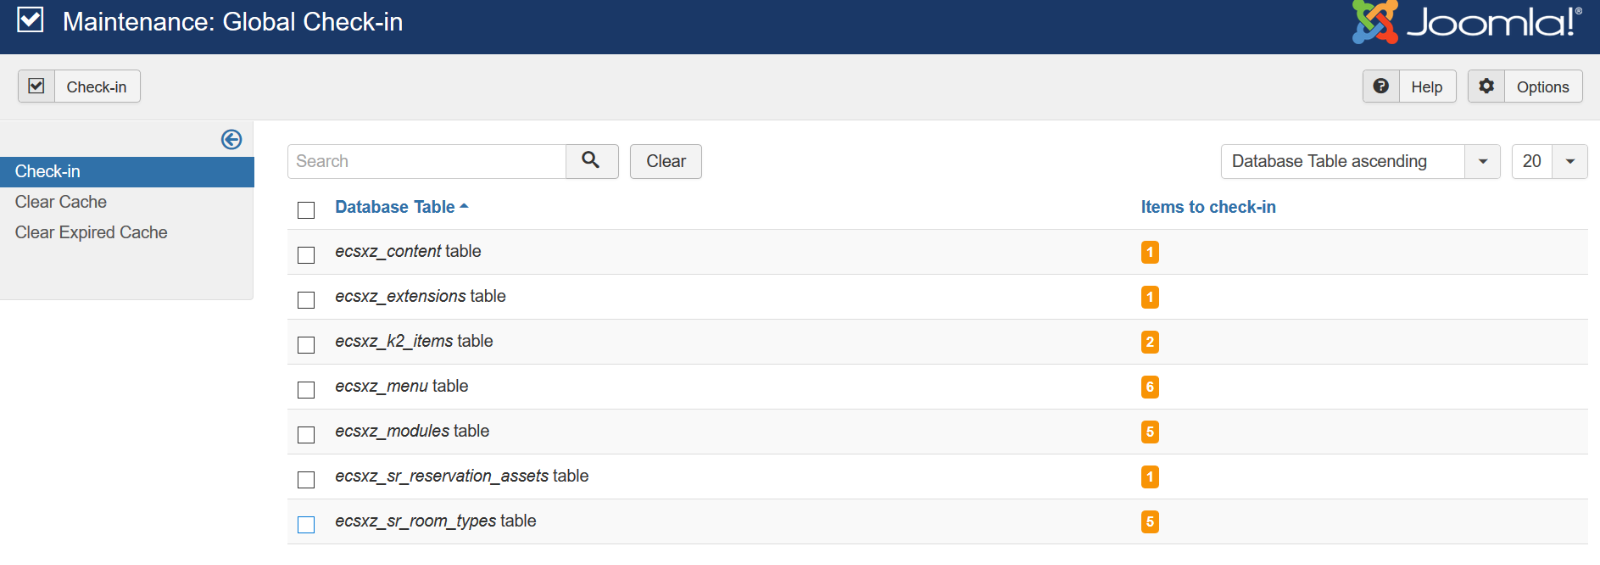1600x565 pixels.
Task: Select the ecsxz_sr_room_types table checkbox
Action: [x=306, y=525]
